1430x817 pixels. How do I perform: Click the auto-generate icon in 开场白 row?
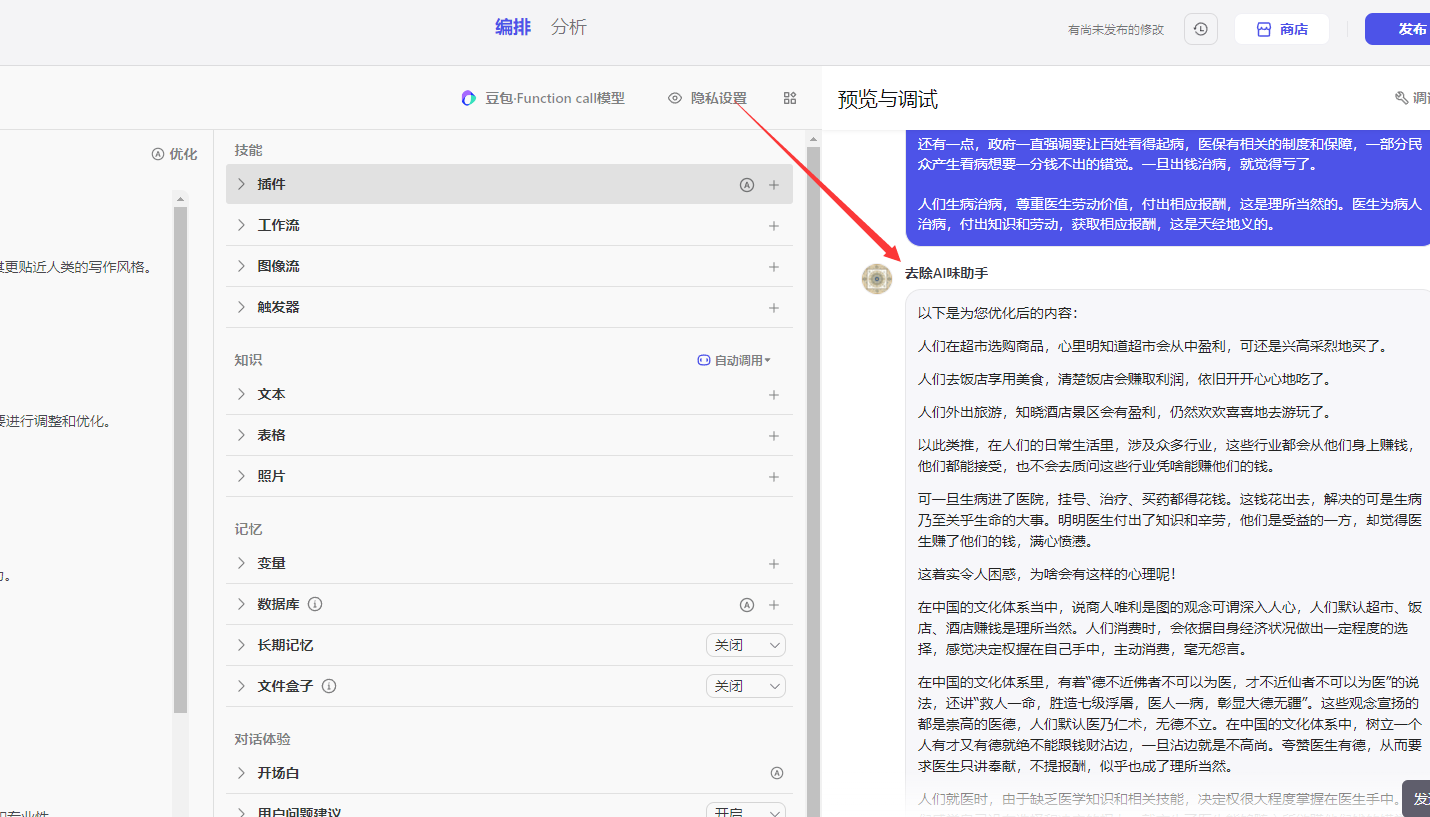pos(777,773)
